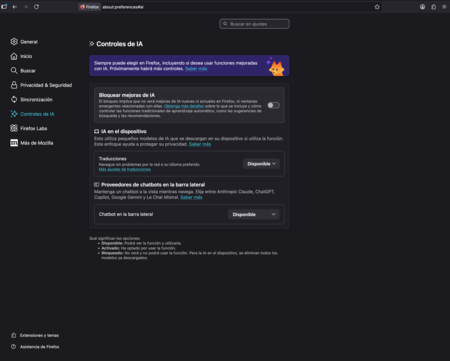Screen dimensions: 450x361
Task: Click Obtenga más detalles link
Action: point(184,106)
